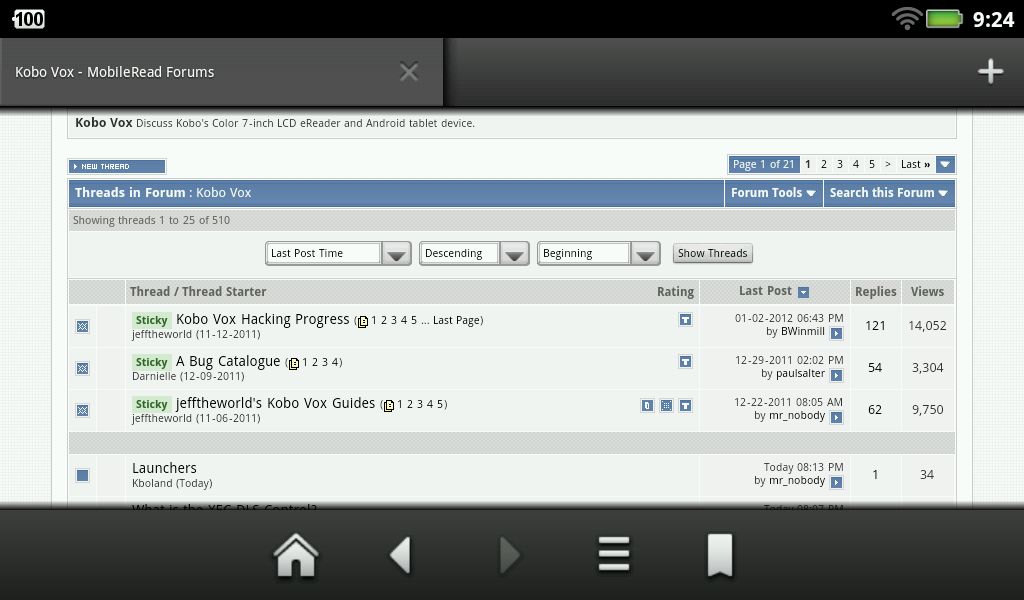View 54 replies of A Bug Catalogue
This screenshot has height=600, width=1024.
click(875, 368)
